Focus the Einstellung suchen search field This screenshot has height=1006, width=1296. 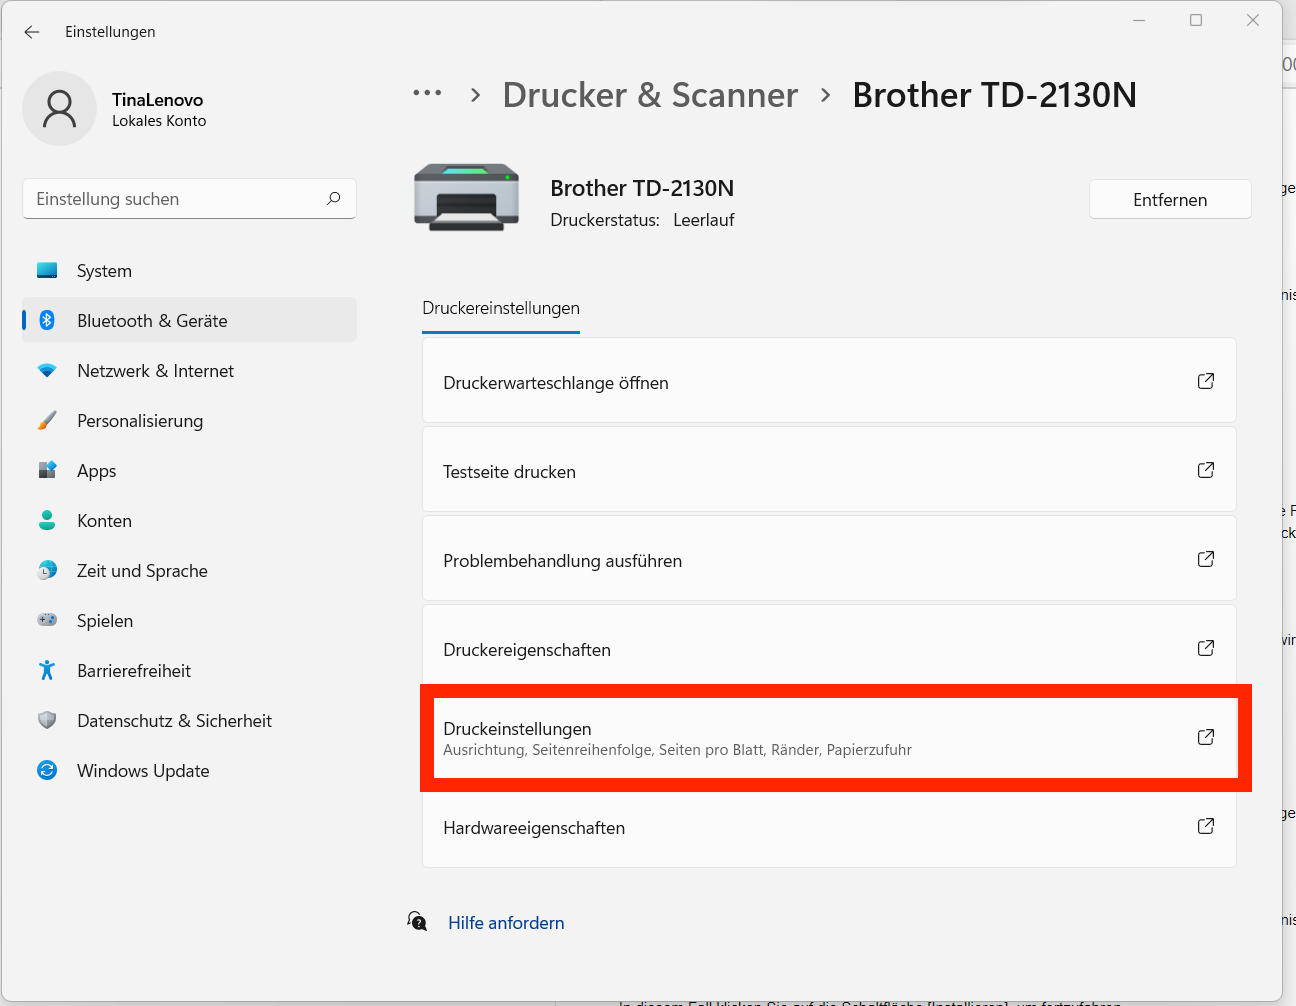point(189,199)
